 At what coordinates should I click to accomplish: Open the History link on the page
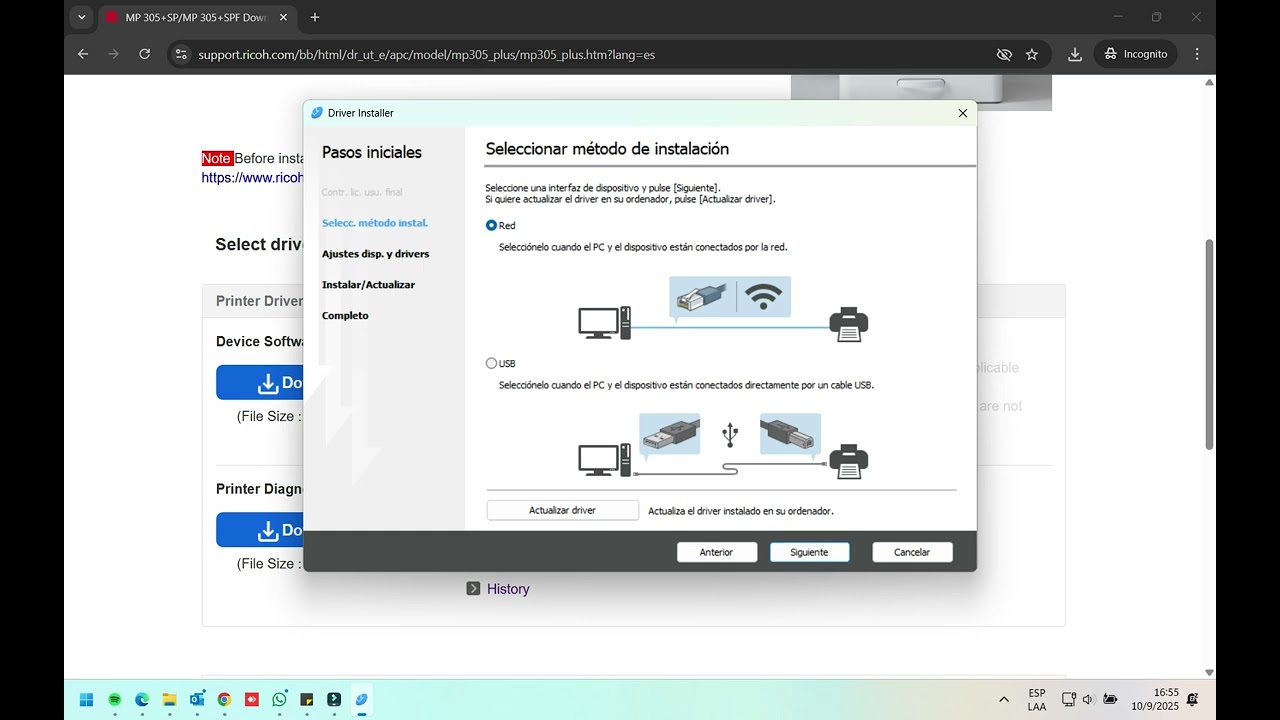pyautogui.click(x=508, y=589)
